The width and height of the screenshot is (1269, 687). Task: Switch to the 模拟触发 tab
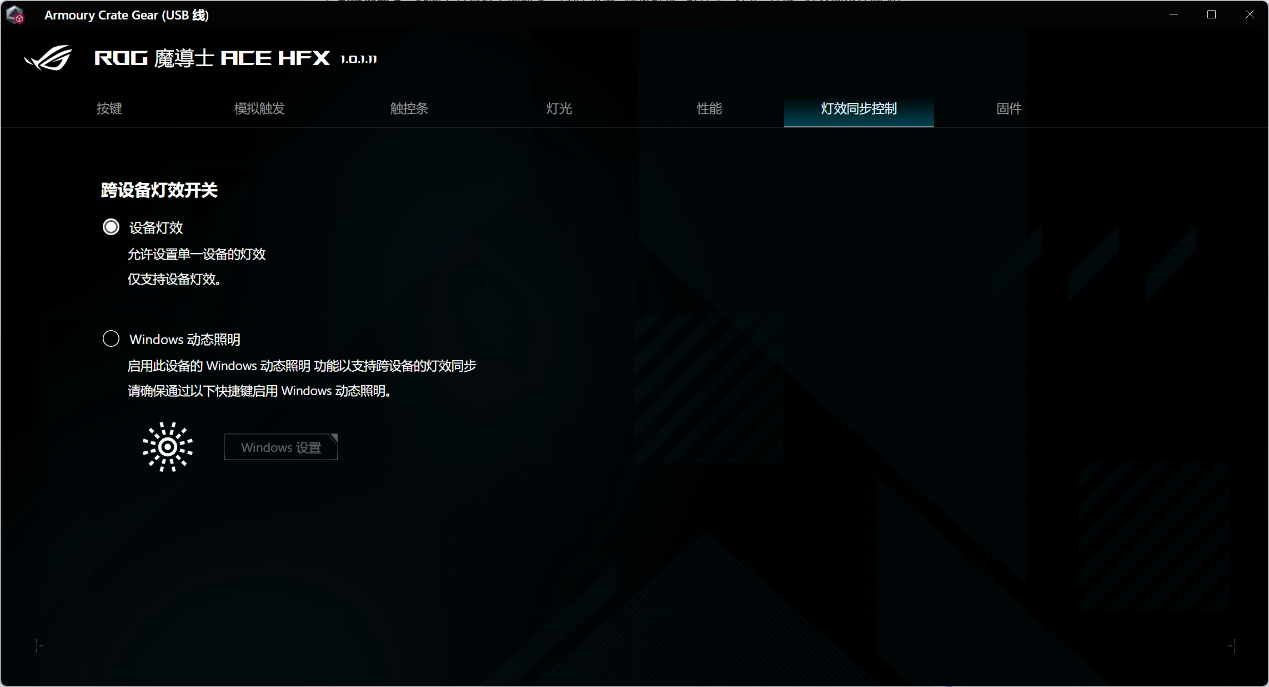coord(259,108)
